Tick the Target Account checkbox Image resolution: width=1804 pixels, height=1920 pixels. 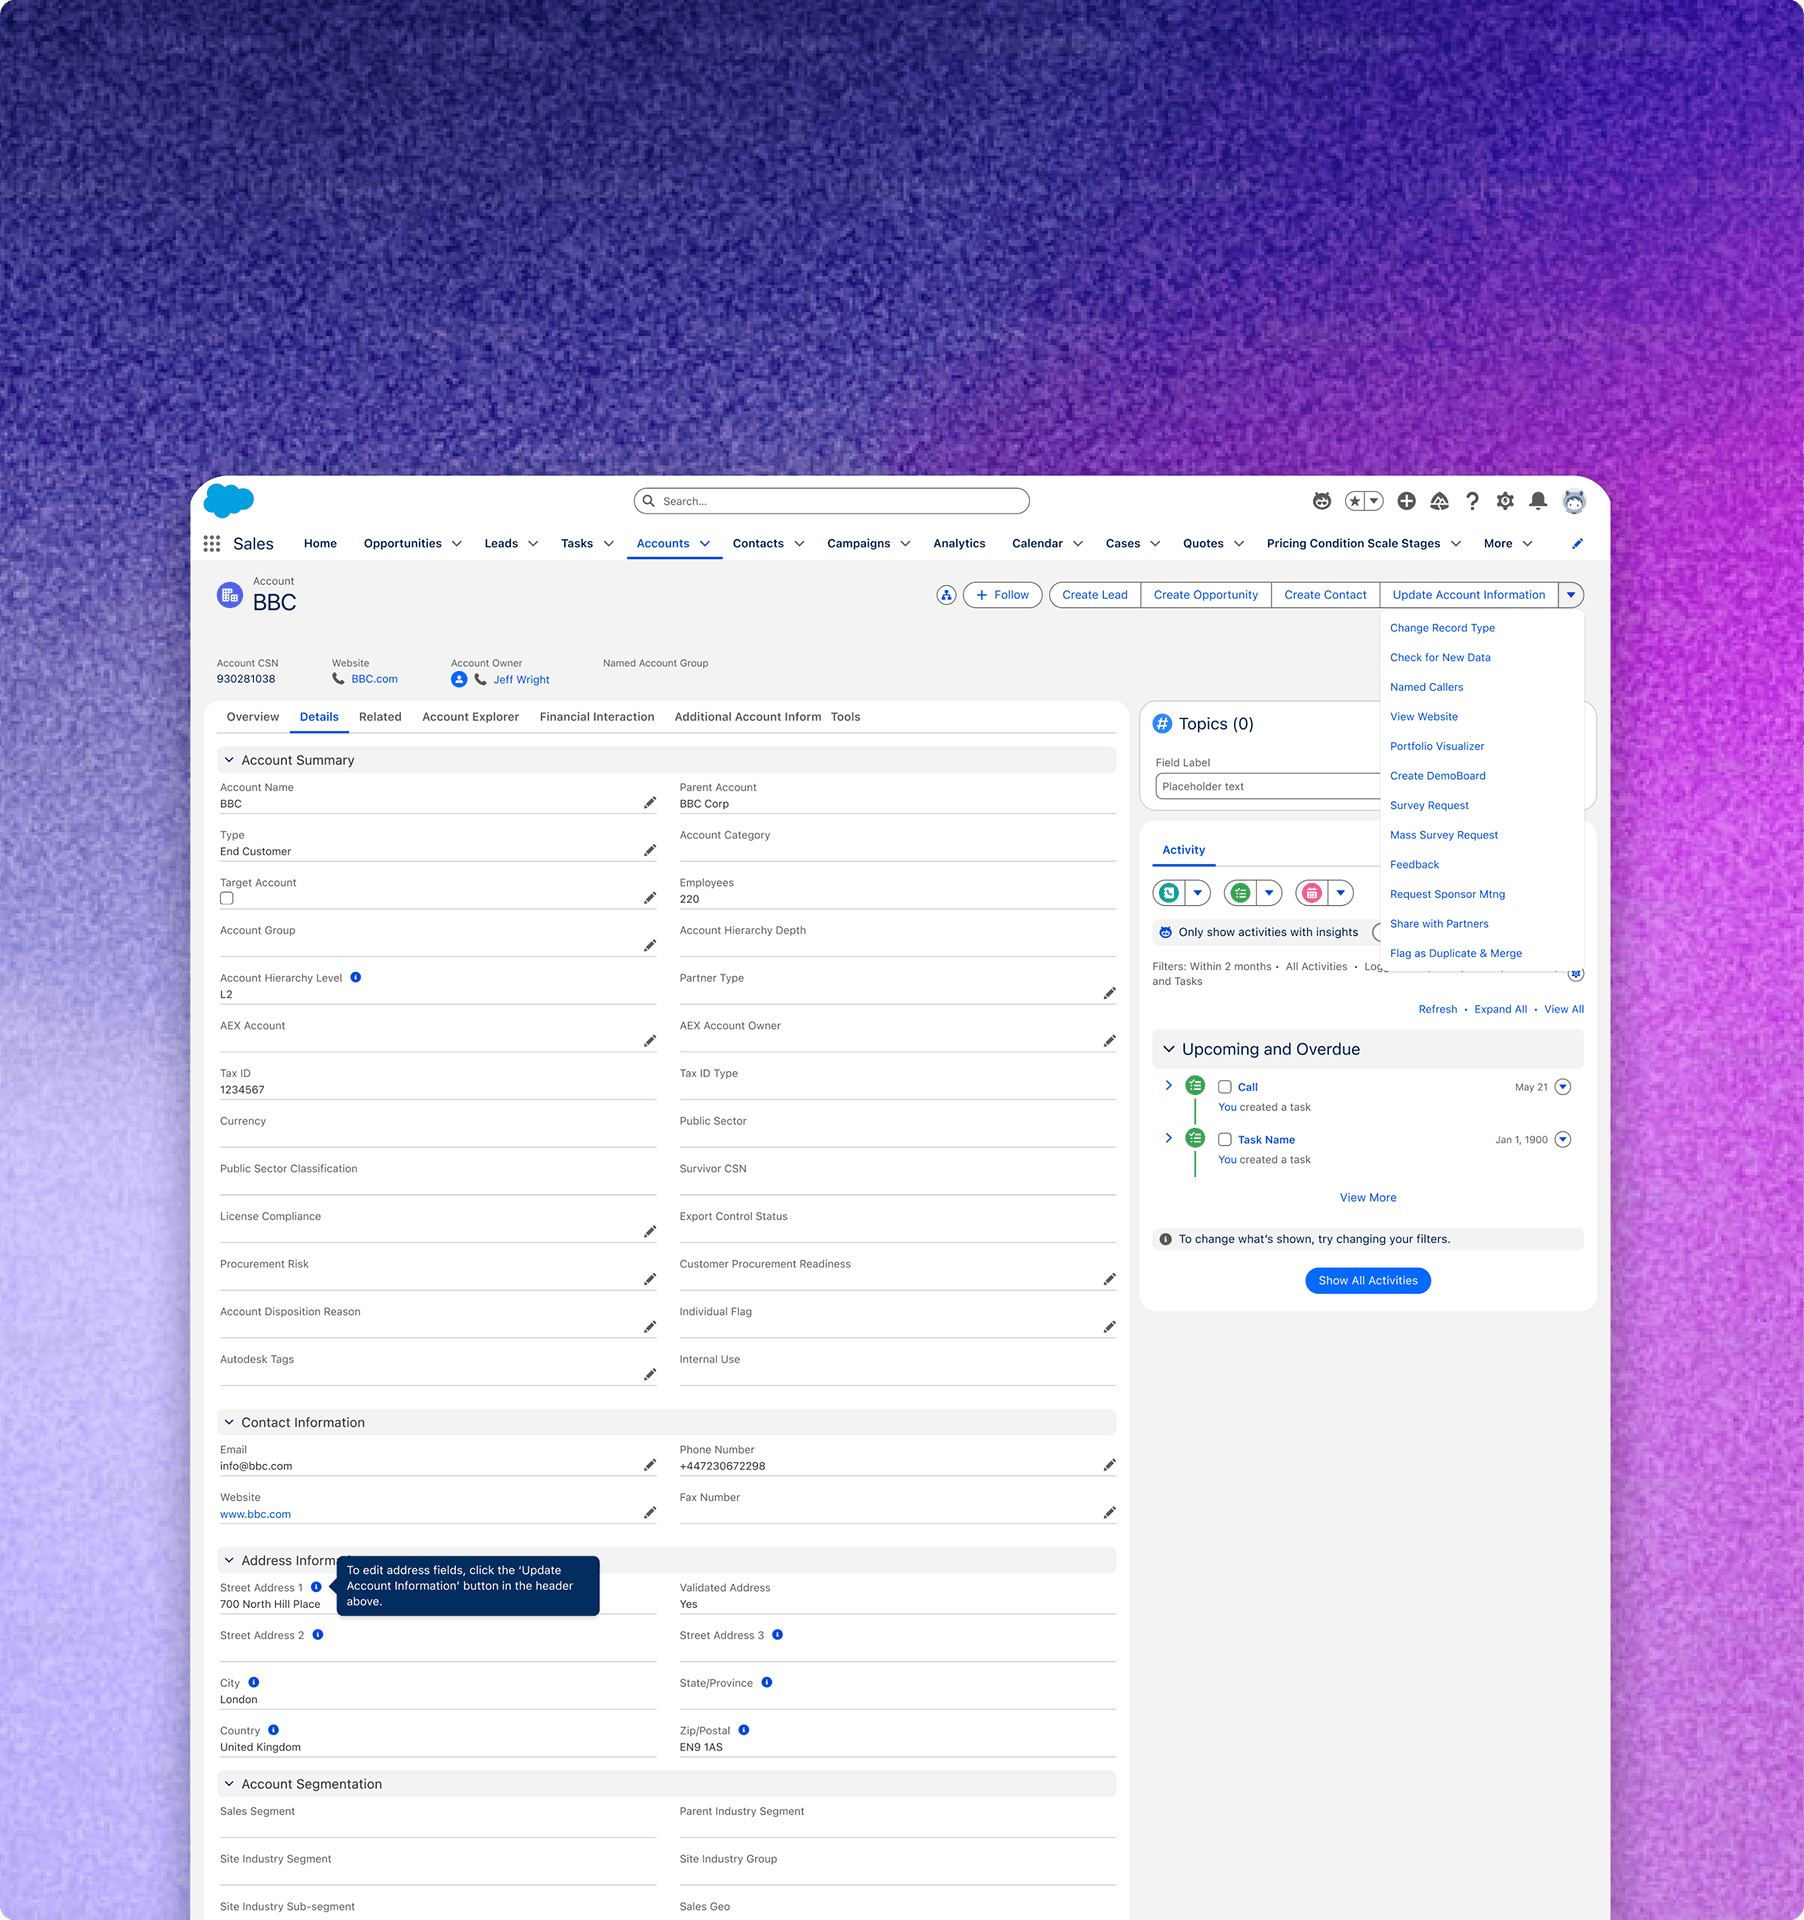tap(227, 898)
